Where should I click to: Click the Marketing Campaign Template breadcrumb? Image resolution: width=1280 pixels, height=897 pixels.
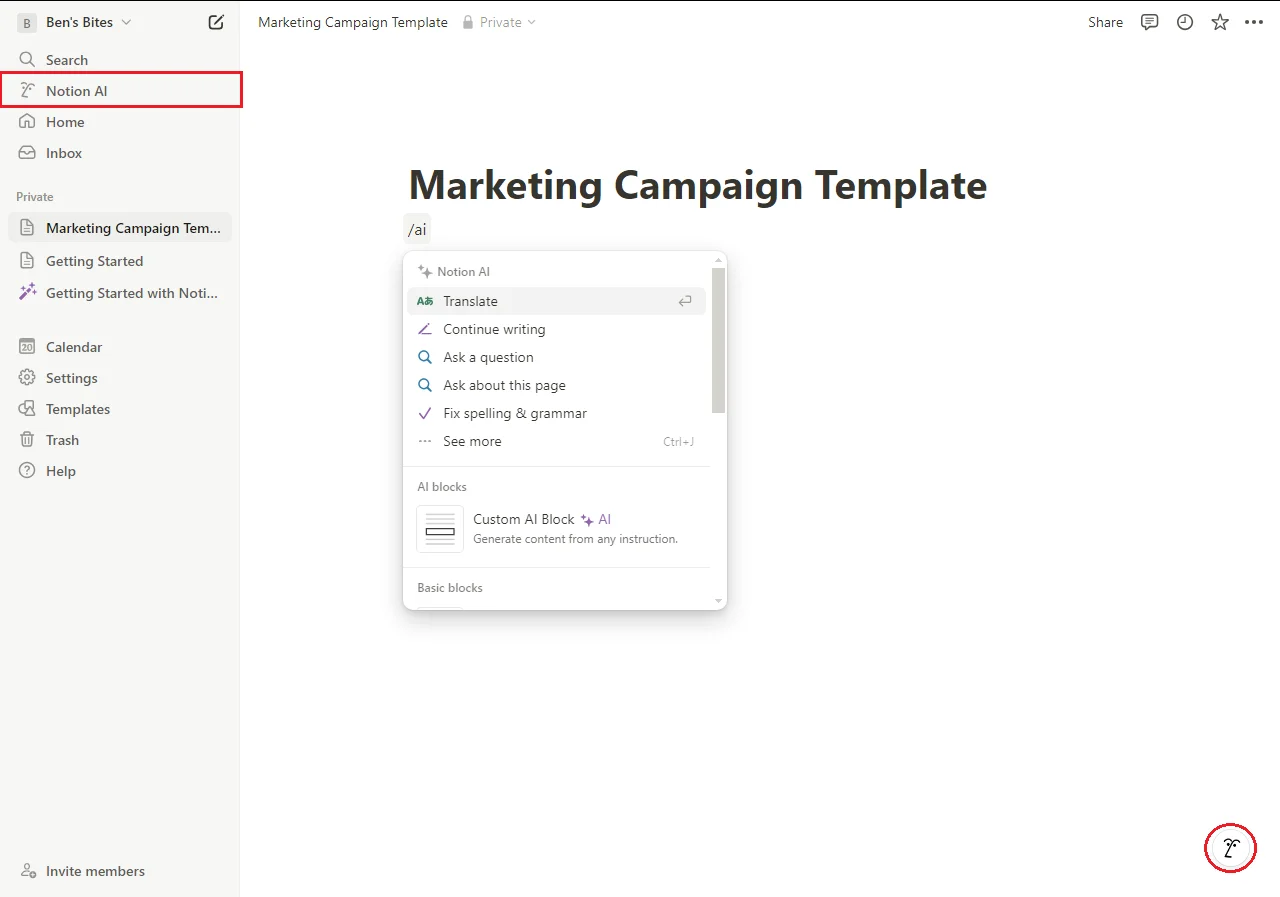(x=353, y=22)
